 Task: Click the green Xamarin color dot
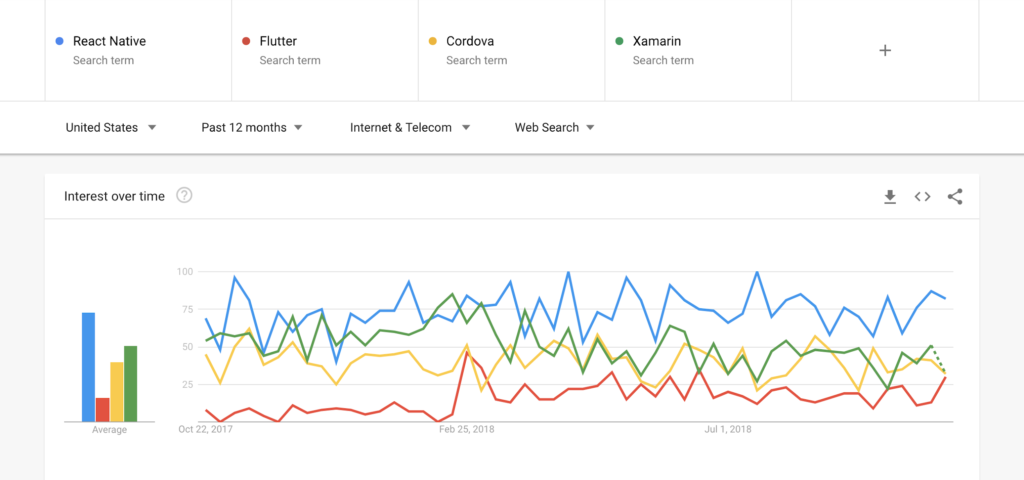619,42
